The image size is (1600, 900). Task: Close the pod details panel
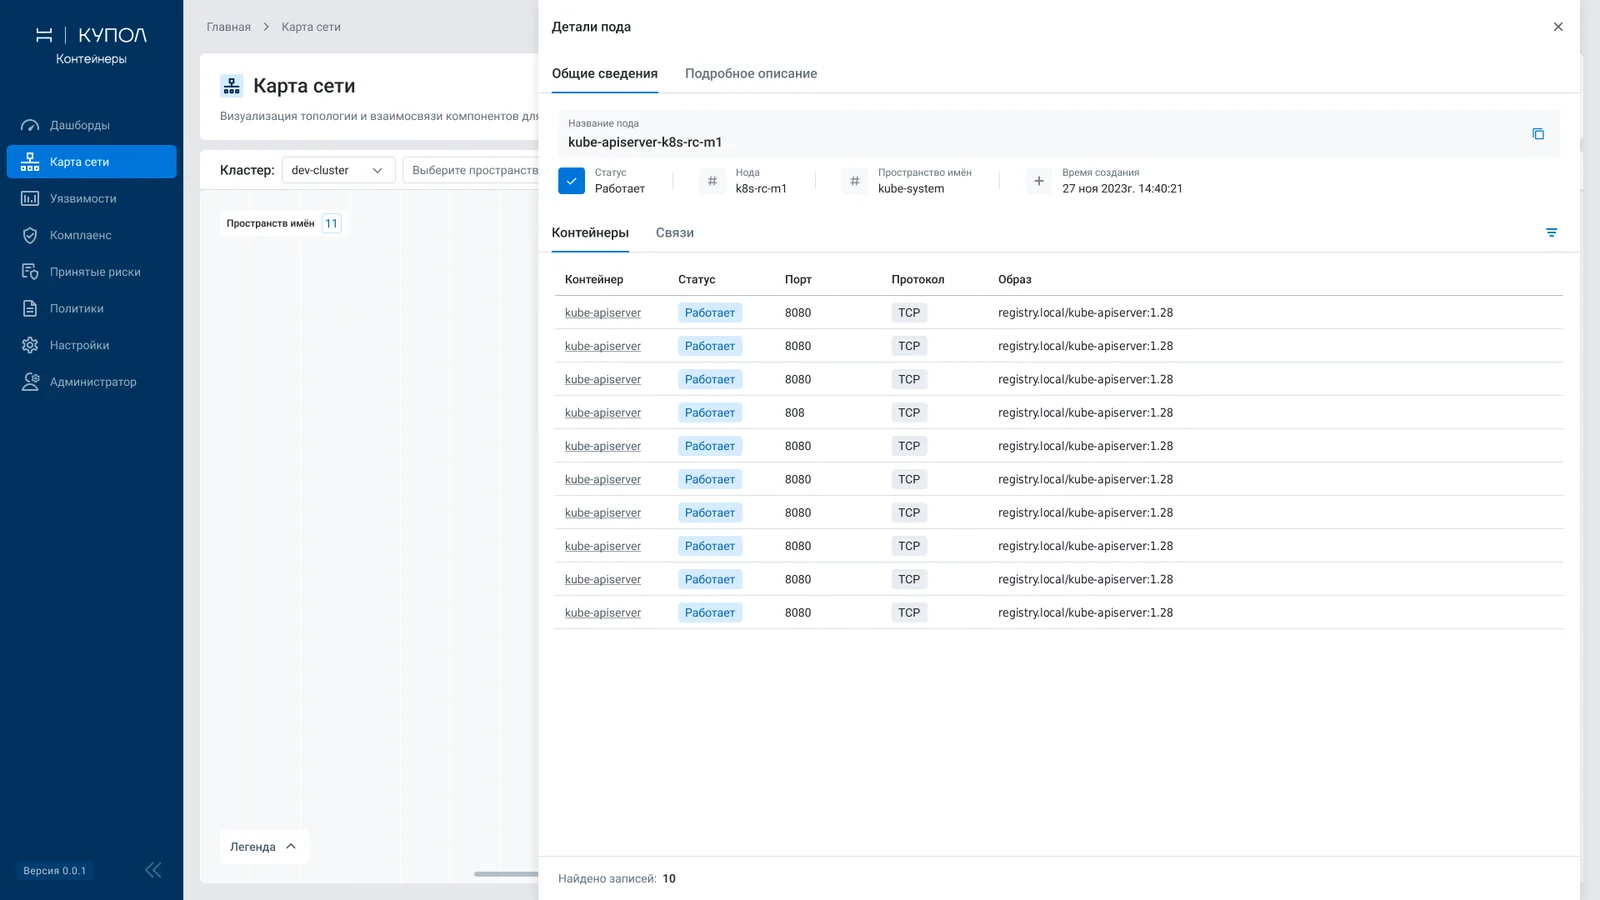pos(1558,27)
